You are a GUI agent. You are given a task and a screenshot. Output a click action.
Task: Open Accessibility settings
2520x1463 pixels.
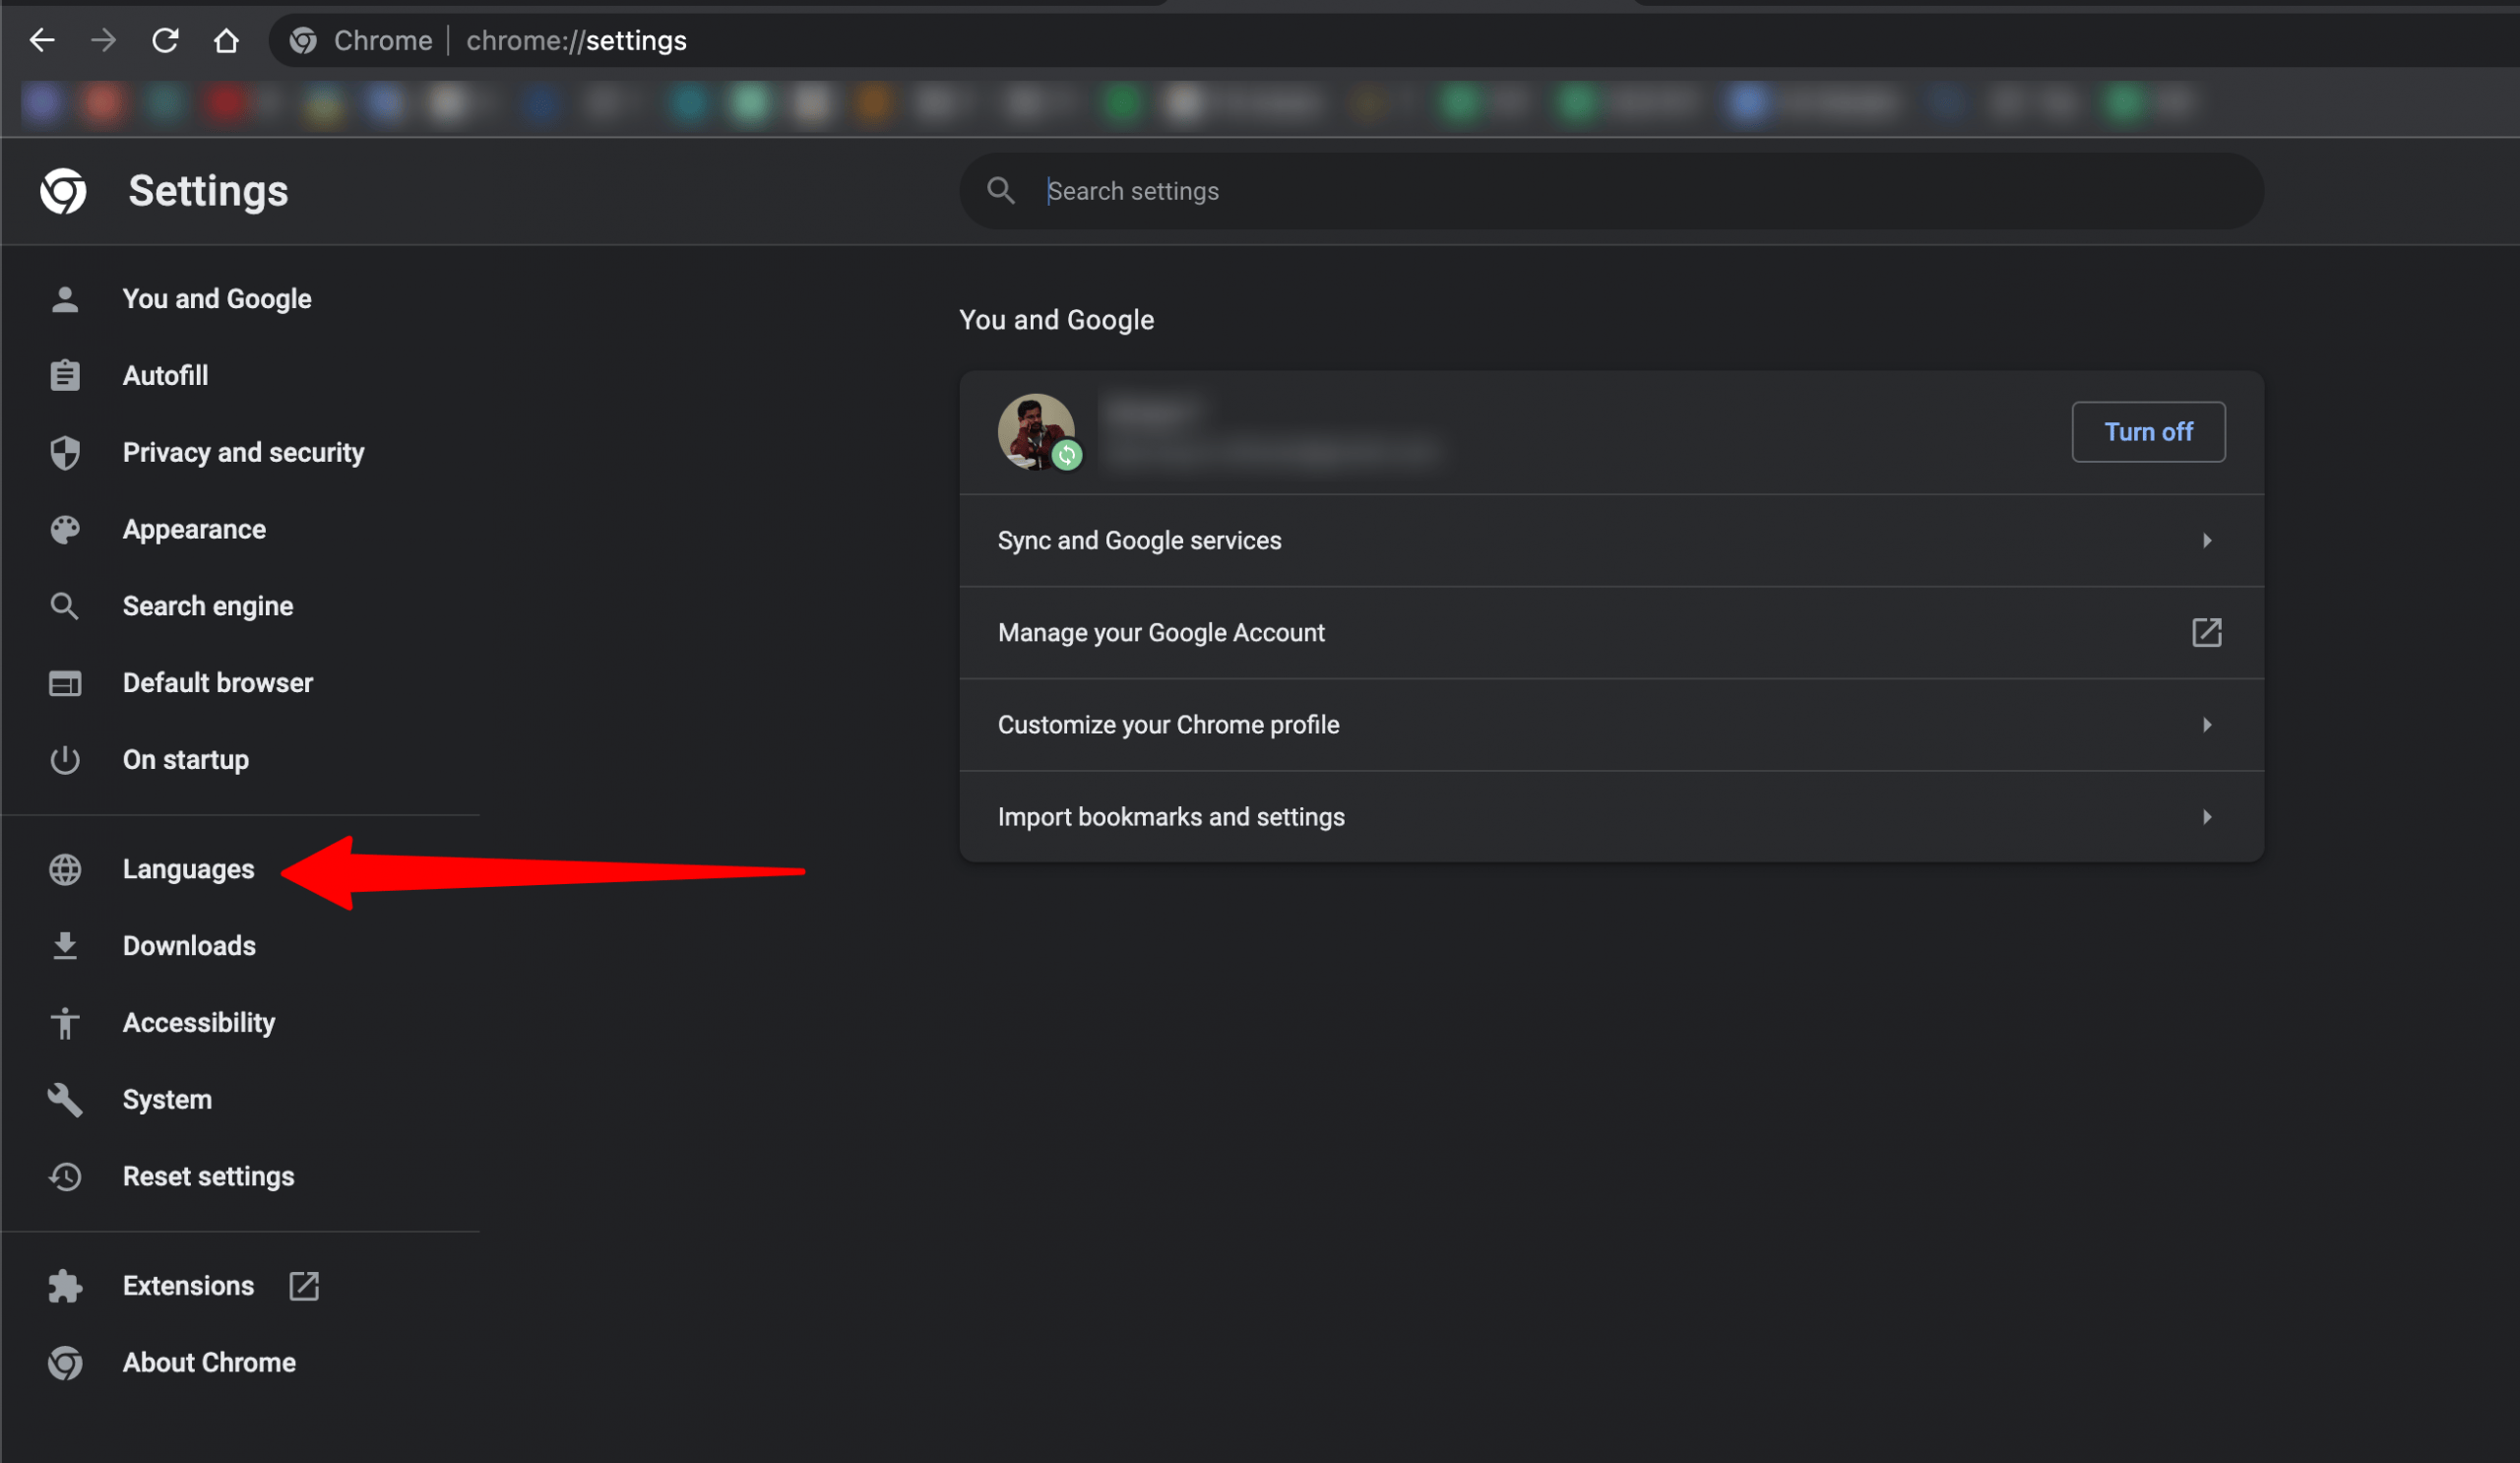[x=199, y=1023]
